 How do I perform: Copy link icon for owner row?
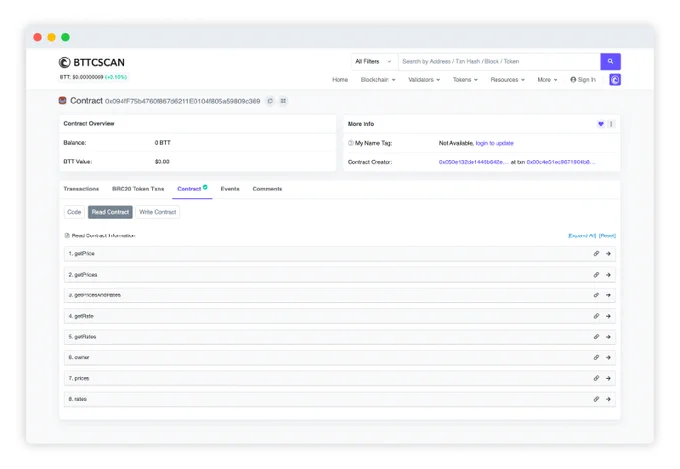point(596,357)
